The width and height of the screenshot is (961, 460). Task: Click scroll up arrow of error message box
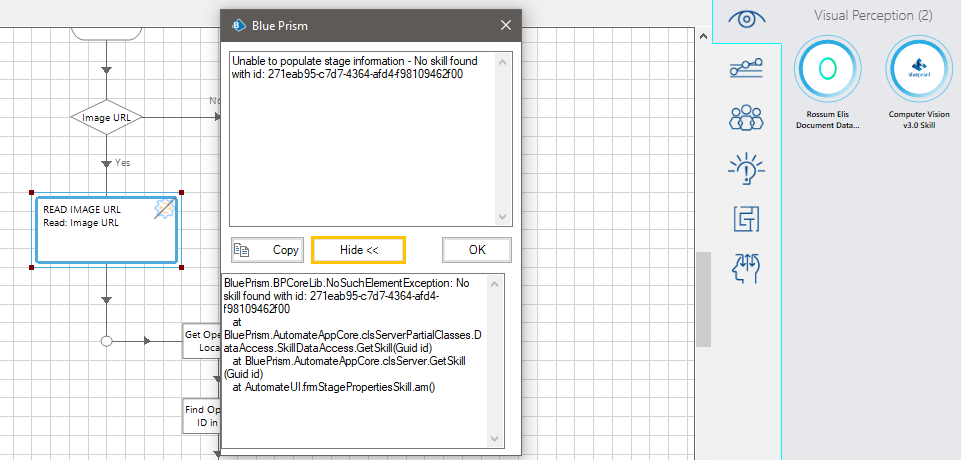pyautogui.click(x=503, y=62)
